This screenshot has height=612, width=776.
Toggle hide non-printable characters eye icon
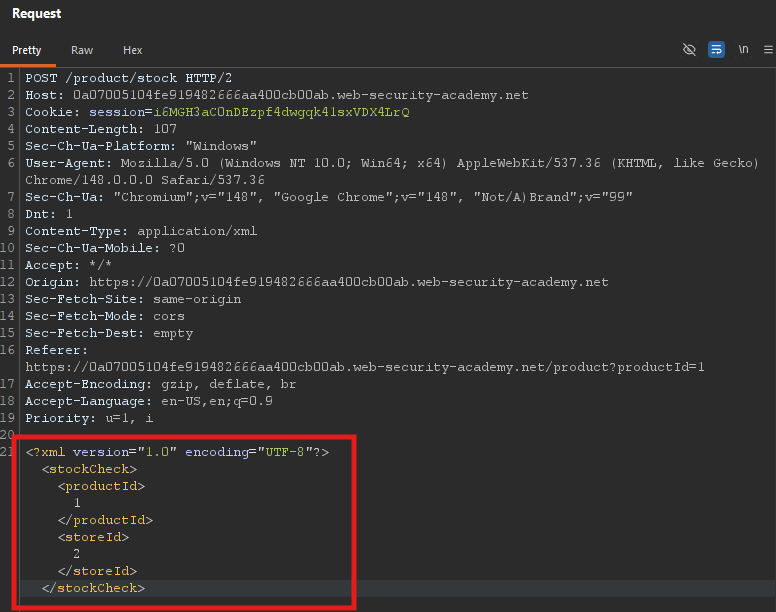[689, 49]
